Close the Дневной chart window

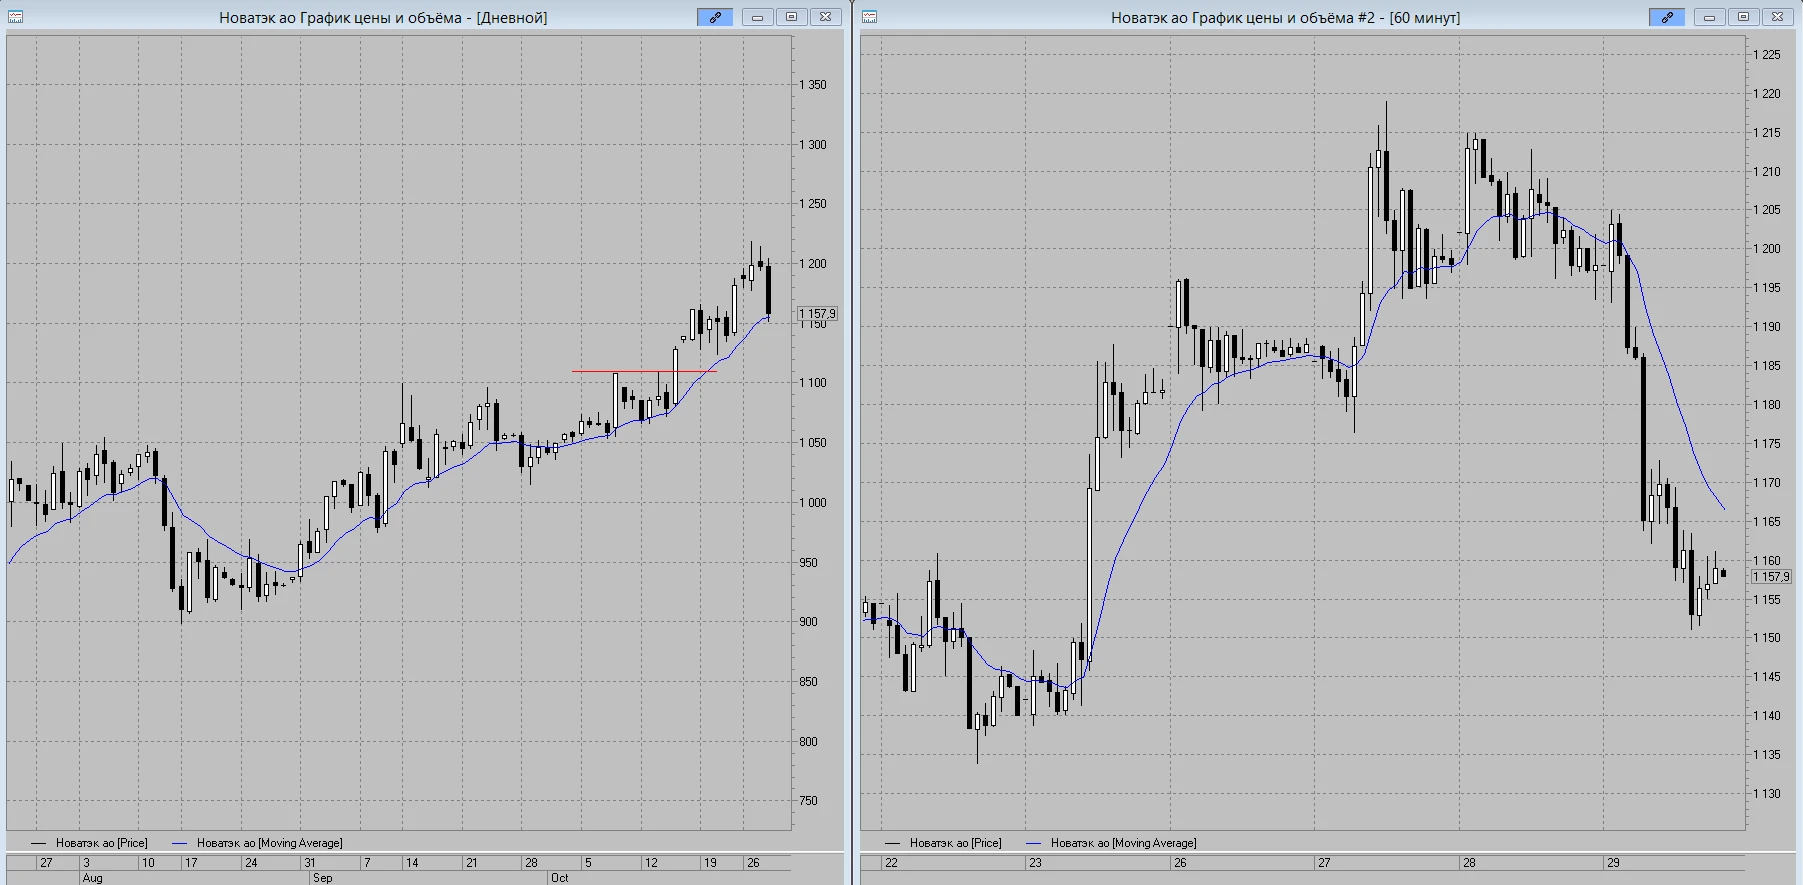[x=826, y=17]
